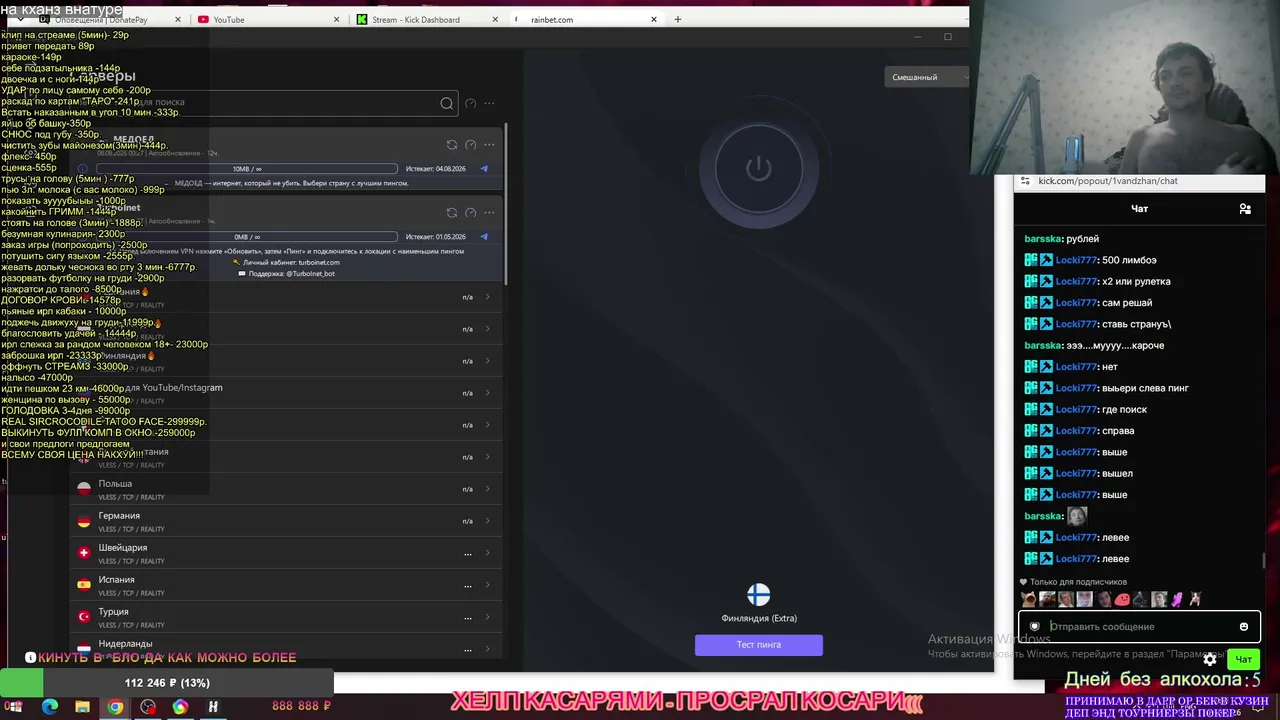This screenshot has height=720, width=1280.
Task: Select the Нидерланды server
Action: [285, 647]
